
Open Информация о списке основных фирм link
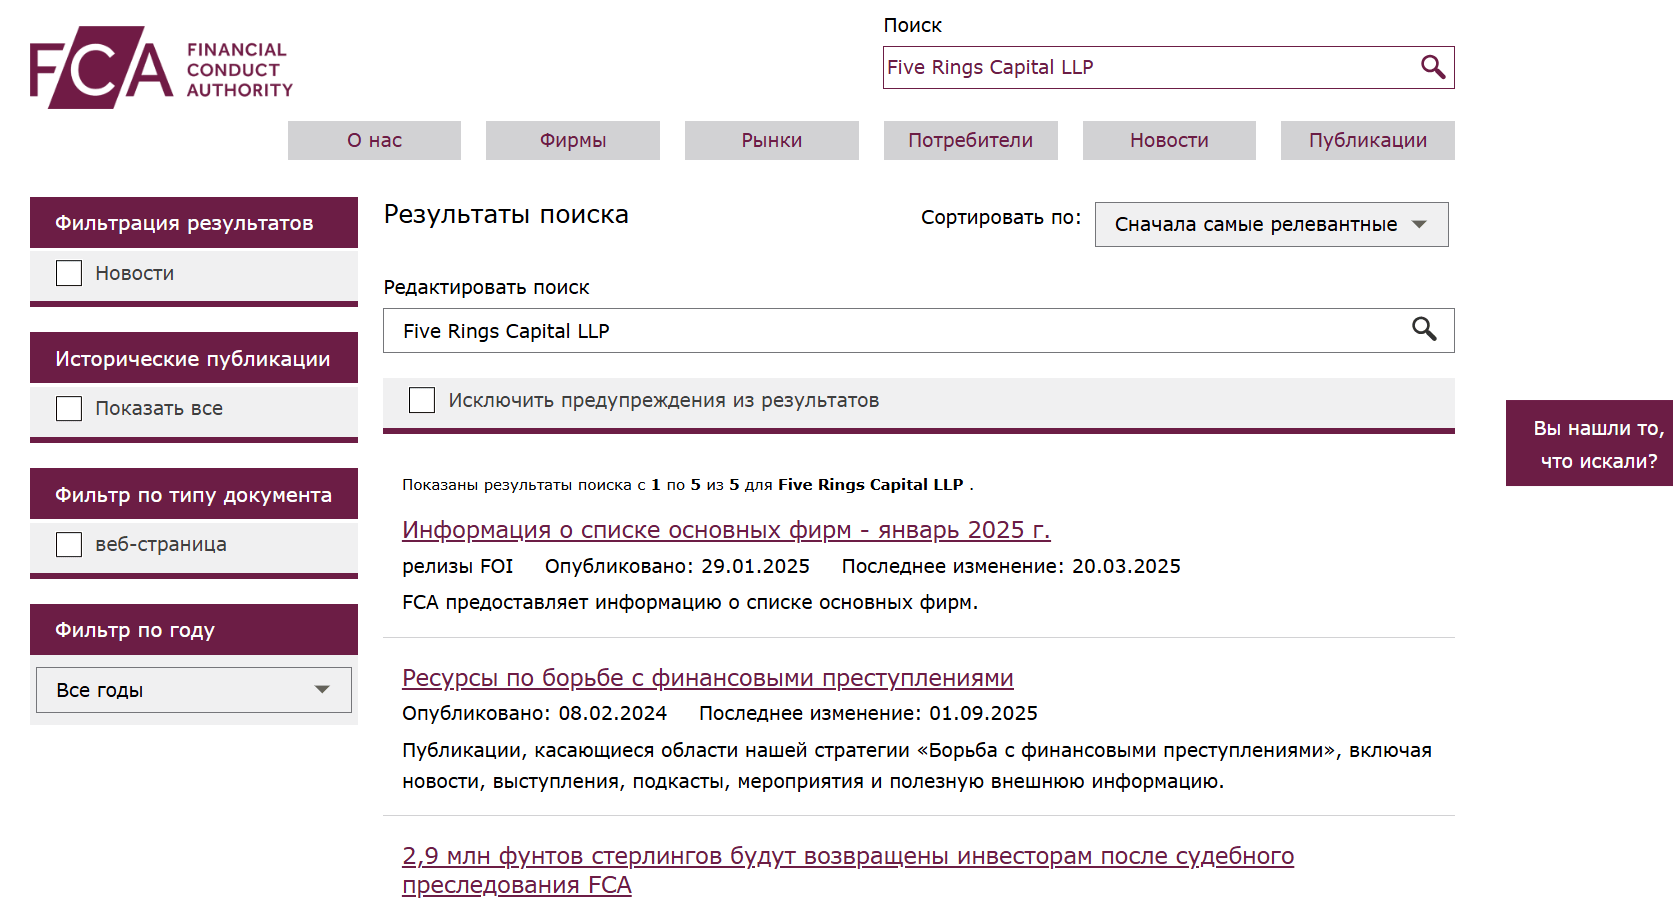click(726, 530)
